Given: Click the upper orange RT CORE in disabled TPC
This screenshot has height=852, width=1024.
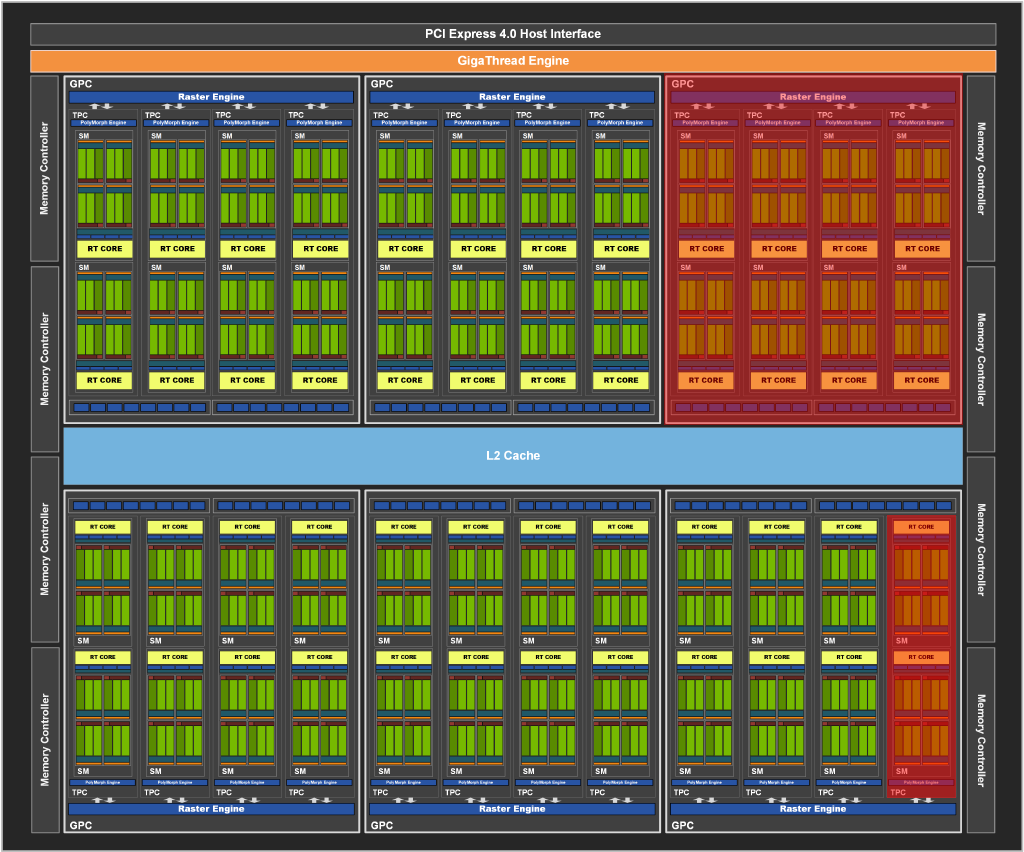Looking at the screenshot, I should (920, 527).
